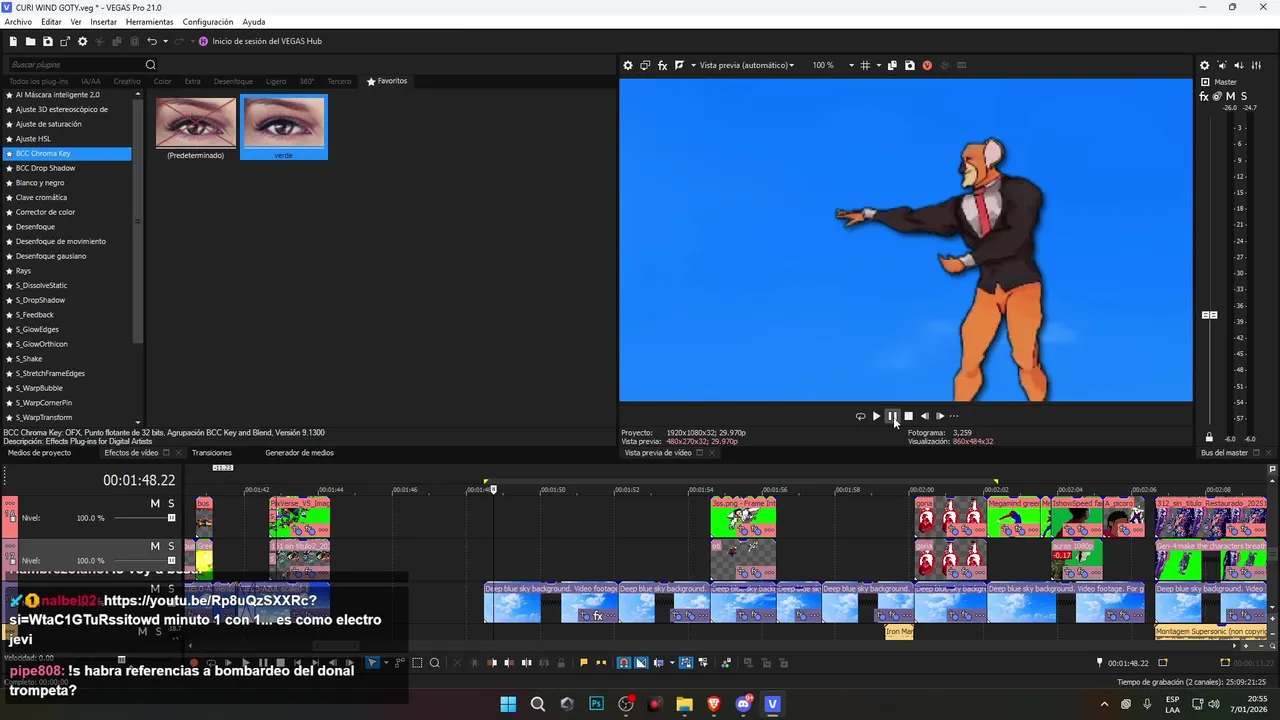
Task: Open a project using the folder icon
Action: pyautogui.click(x=31, y=41)
